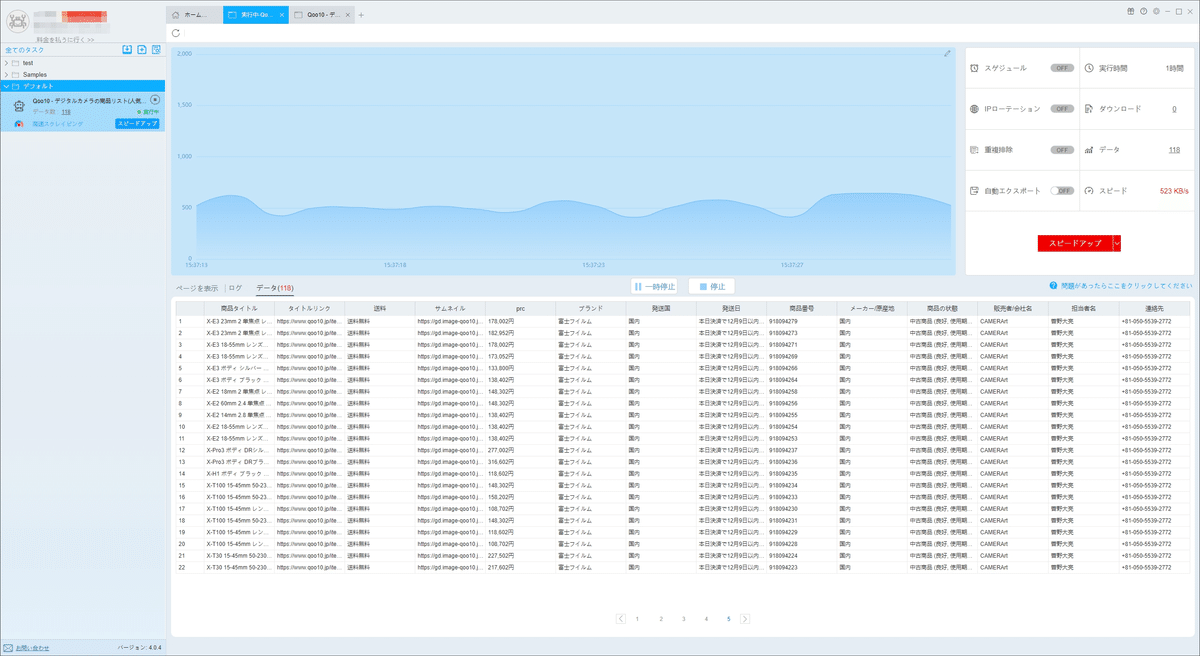Click the robot icon of the Qoo10 task
1200x656 pixels.
coord(18,105)
